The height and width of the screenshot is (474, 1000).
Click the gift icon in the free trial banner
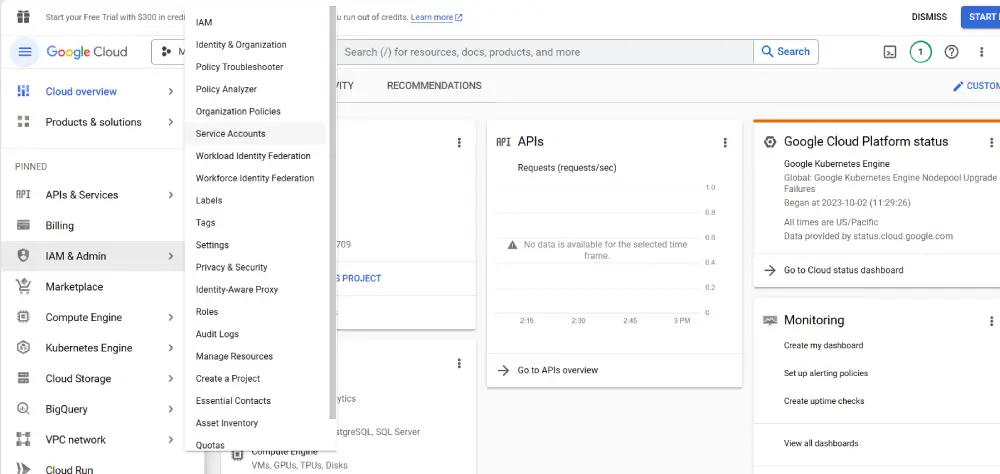[24, 17]
